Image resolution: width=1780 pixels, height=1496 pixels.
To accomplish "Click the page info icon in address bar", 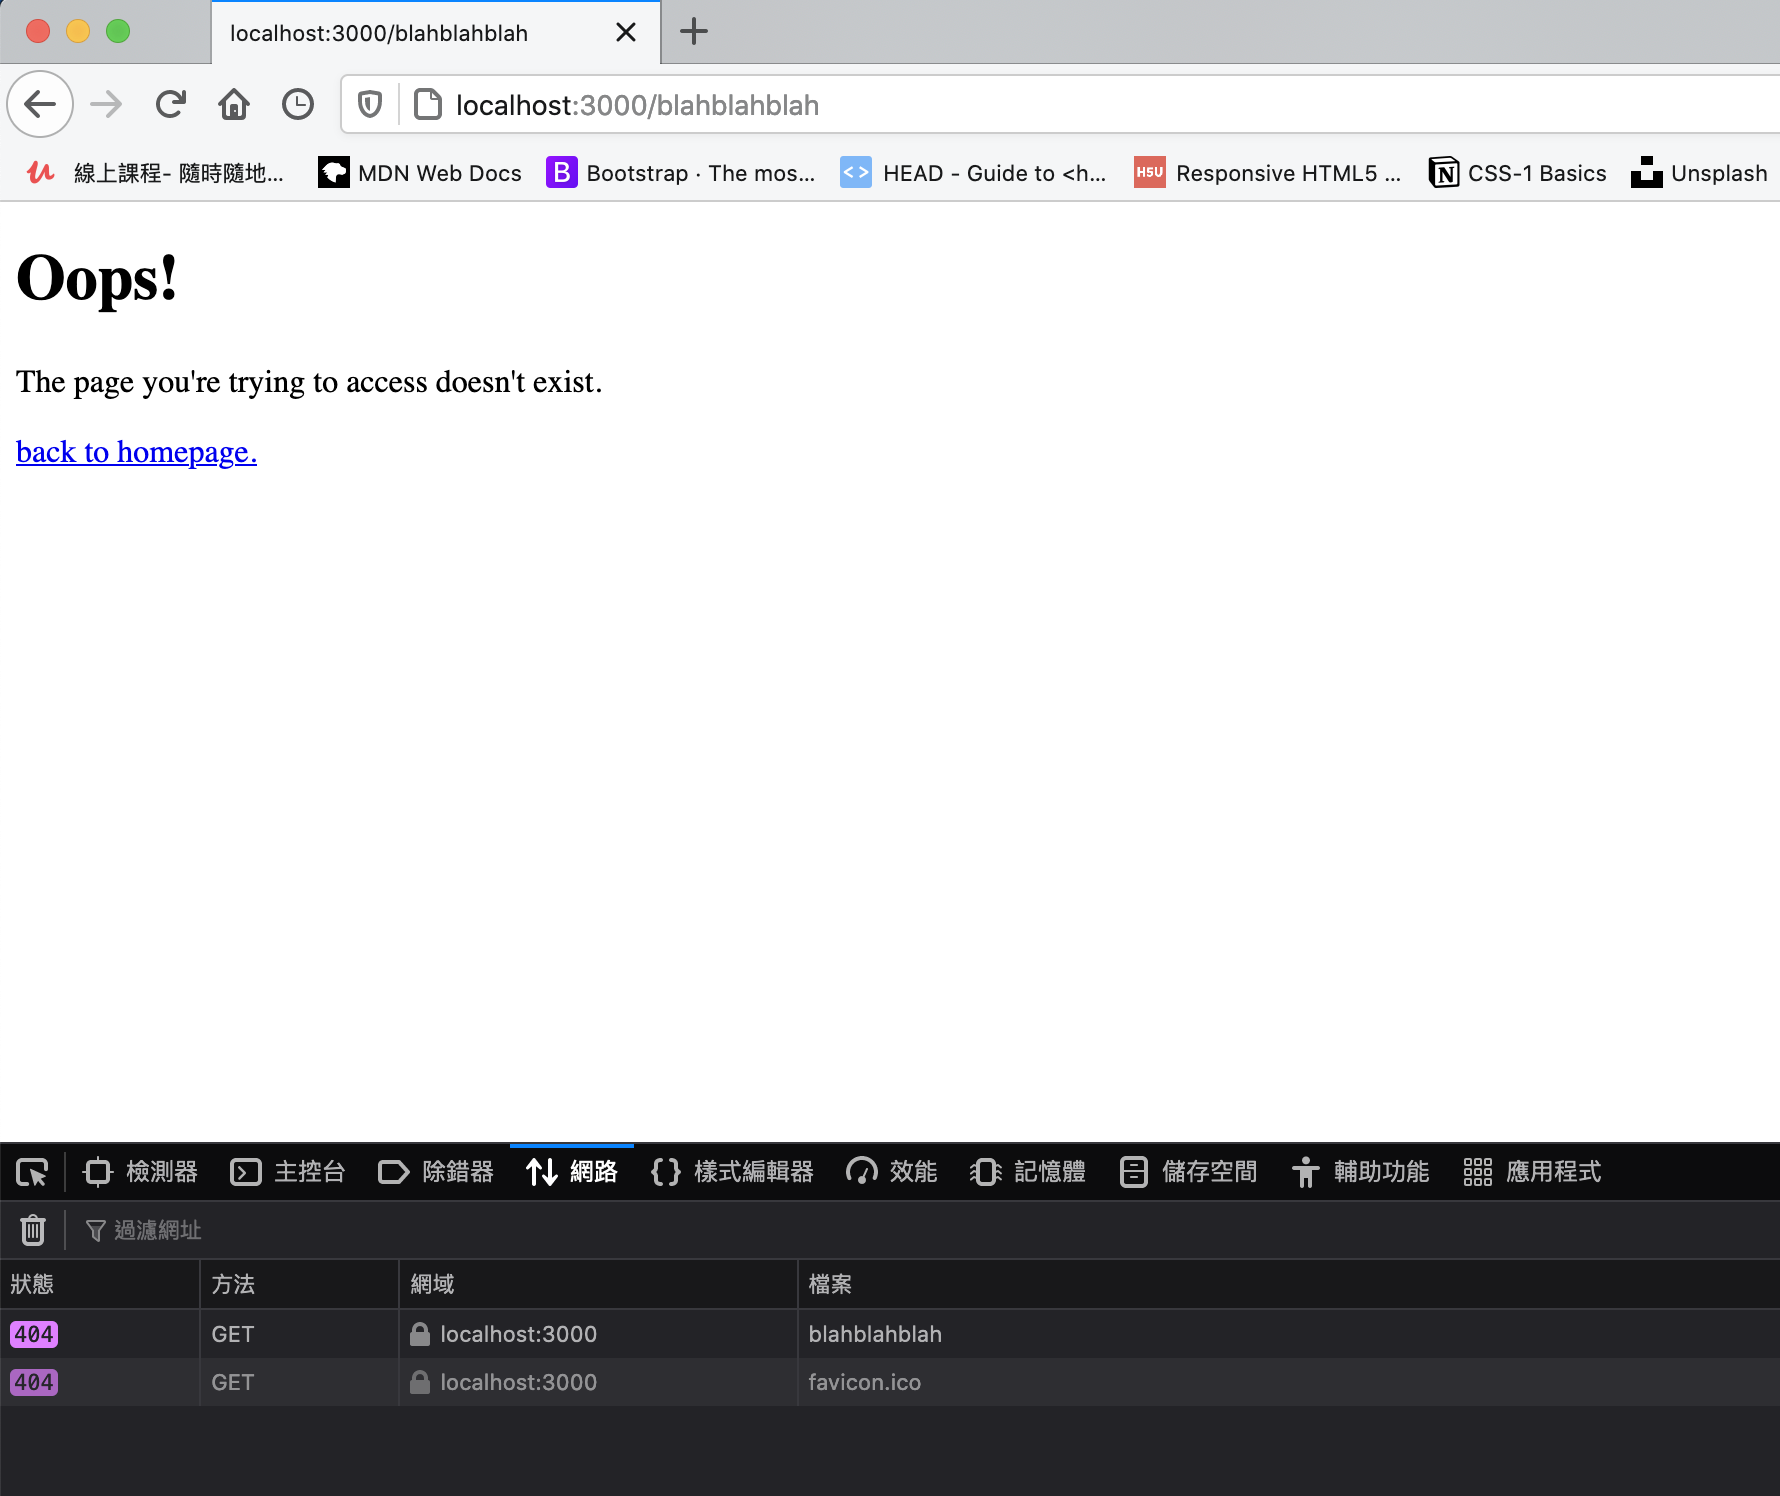I will [x=428, y=104].
